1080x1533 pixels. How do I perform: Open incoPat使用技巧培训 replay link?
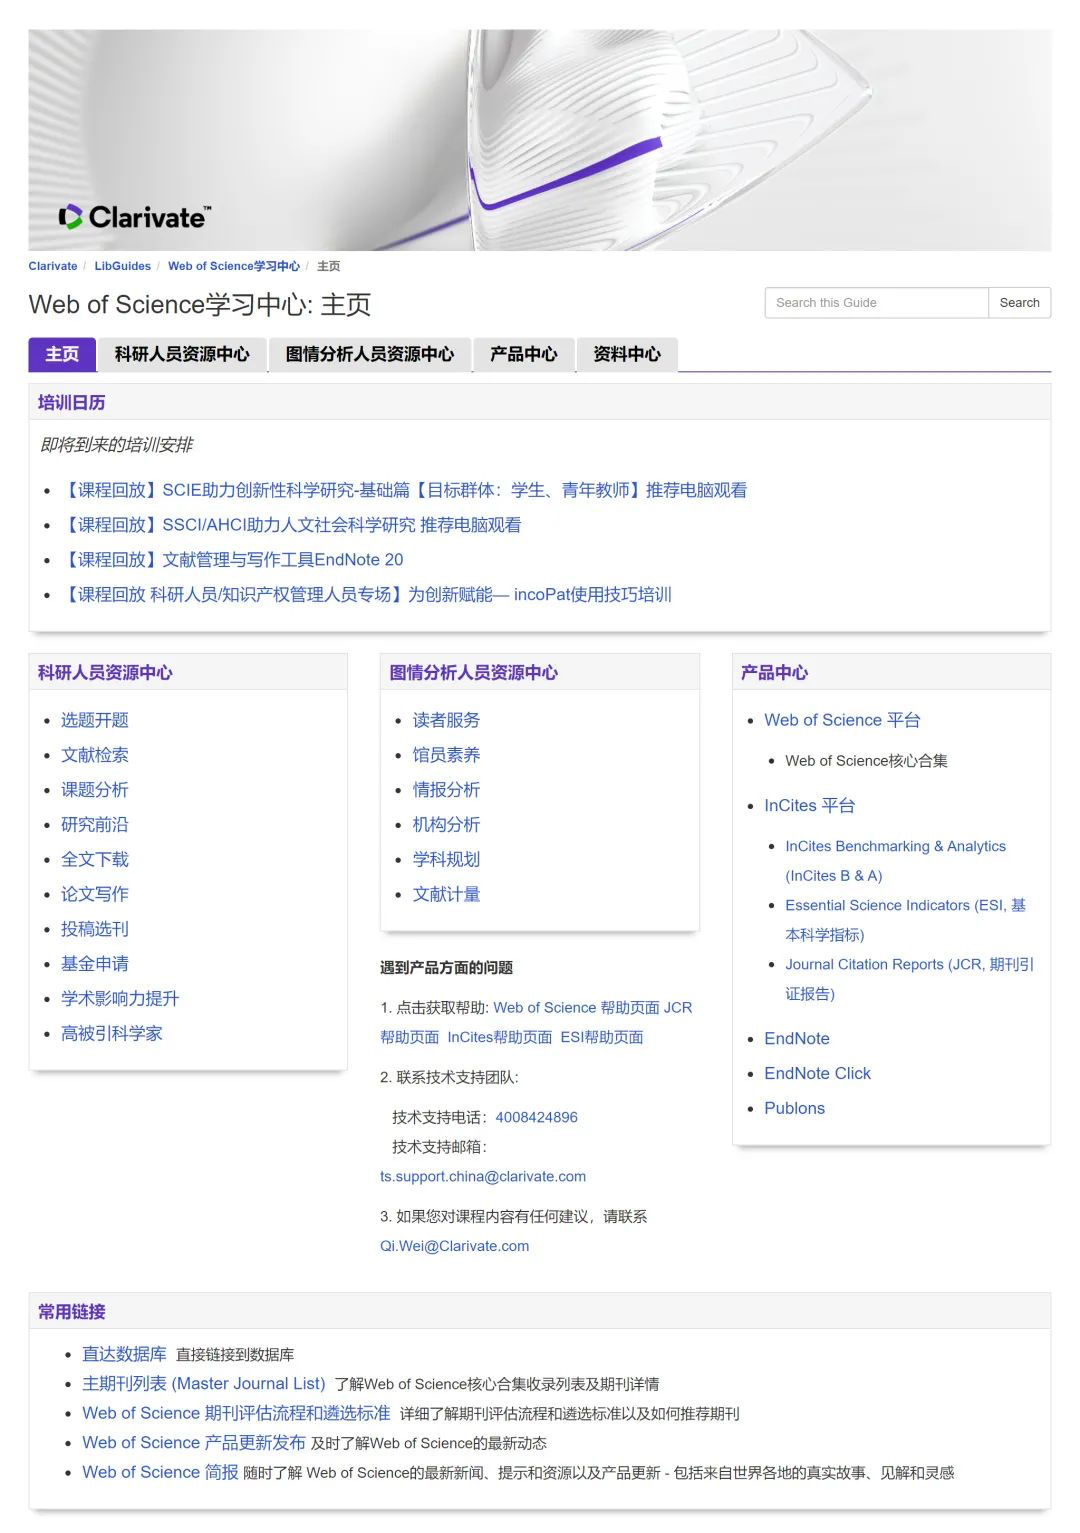pyautogui.click(x=366, y=595)
